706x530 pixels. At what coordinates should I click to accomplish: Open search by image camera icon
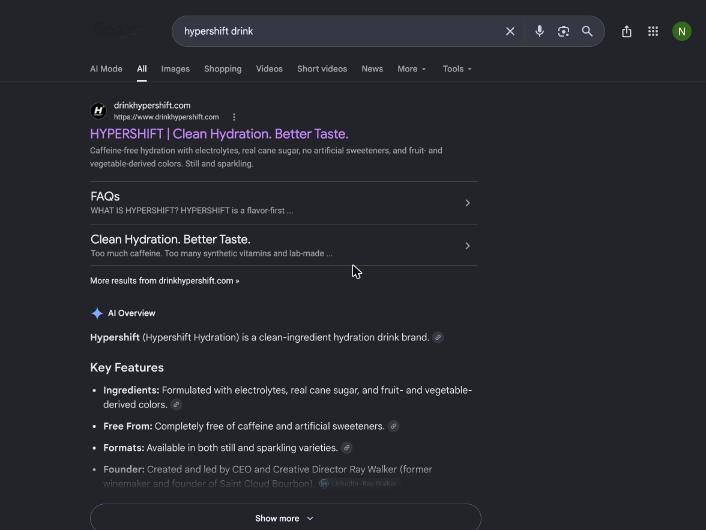[563, 32]
